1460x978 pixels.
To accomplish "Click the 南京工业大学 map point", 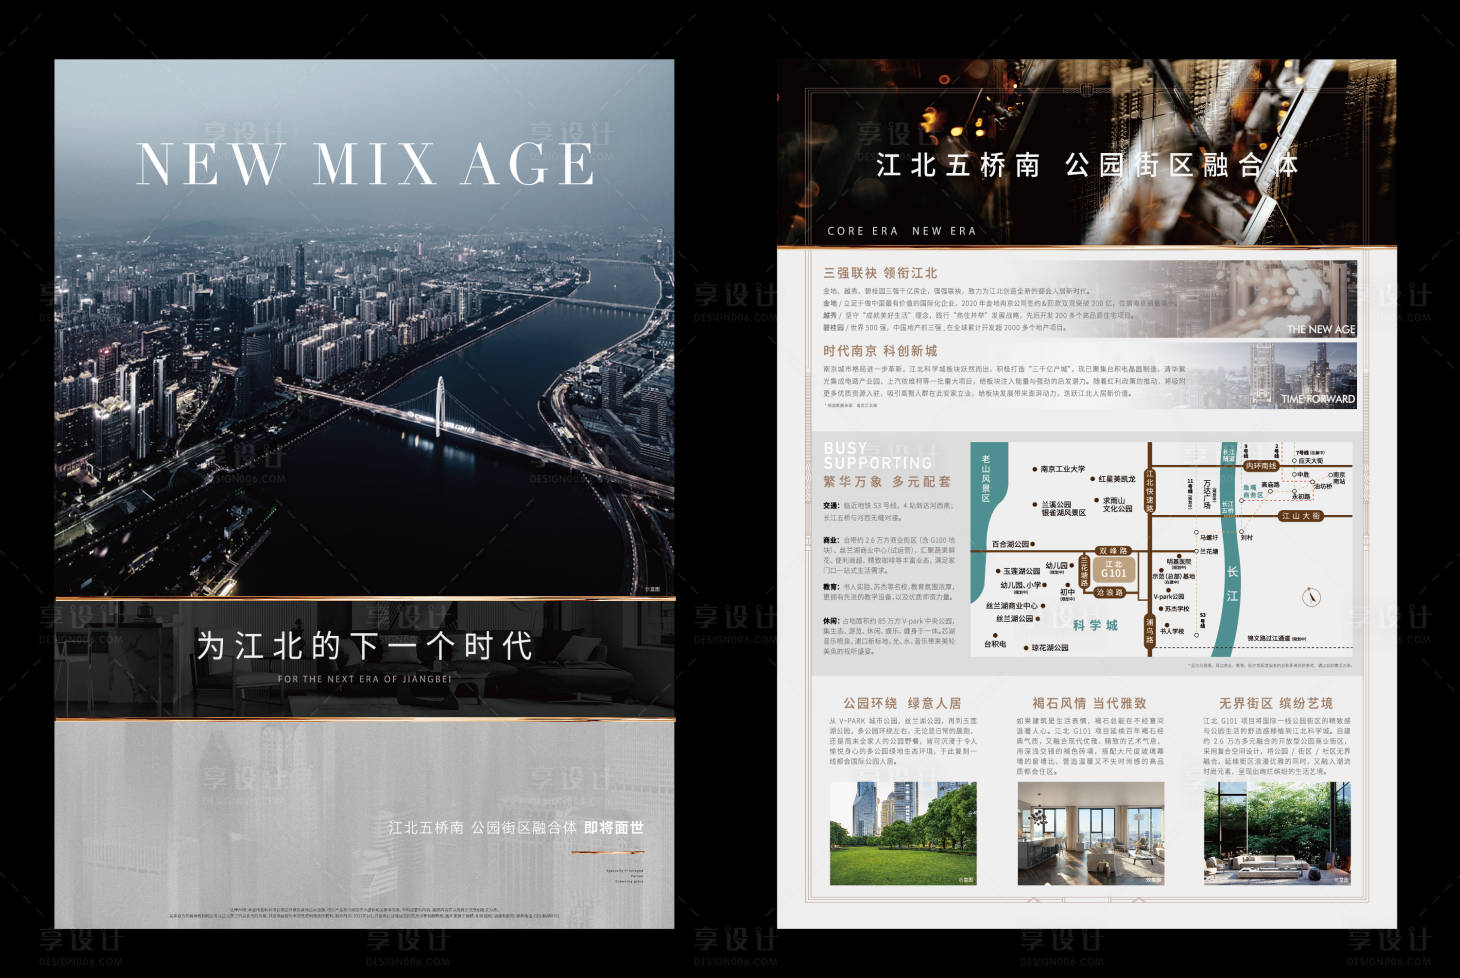I will click(x=1059, y=469).
